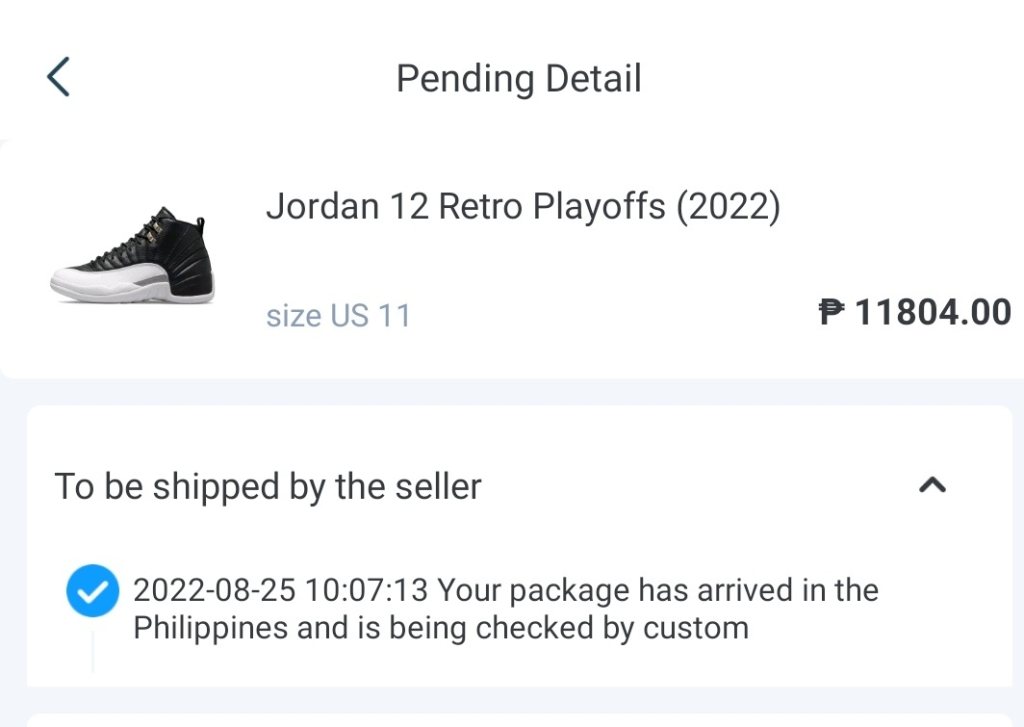This screenshot has width=1024, height=727.
Task: Tap the '(2022)' year in product name
Action: [727, 207]
